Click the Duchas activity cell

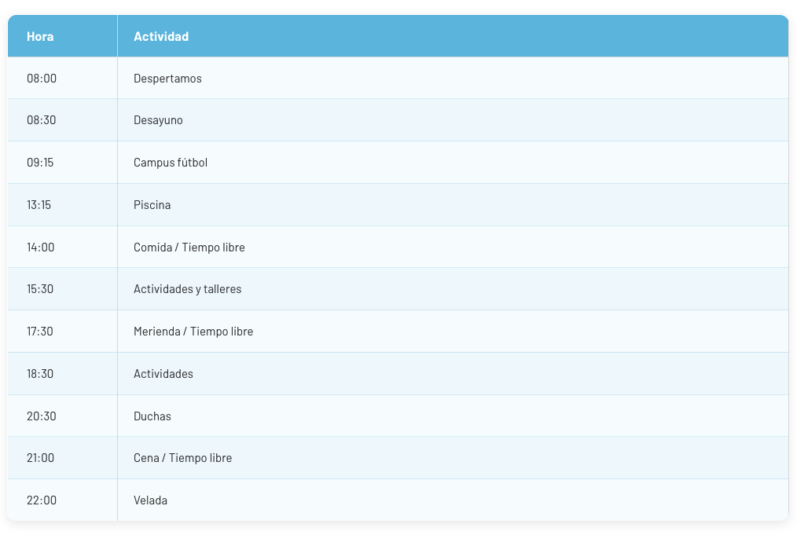click(x=152, y=416)
